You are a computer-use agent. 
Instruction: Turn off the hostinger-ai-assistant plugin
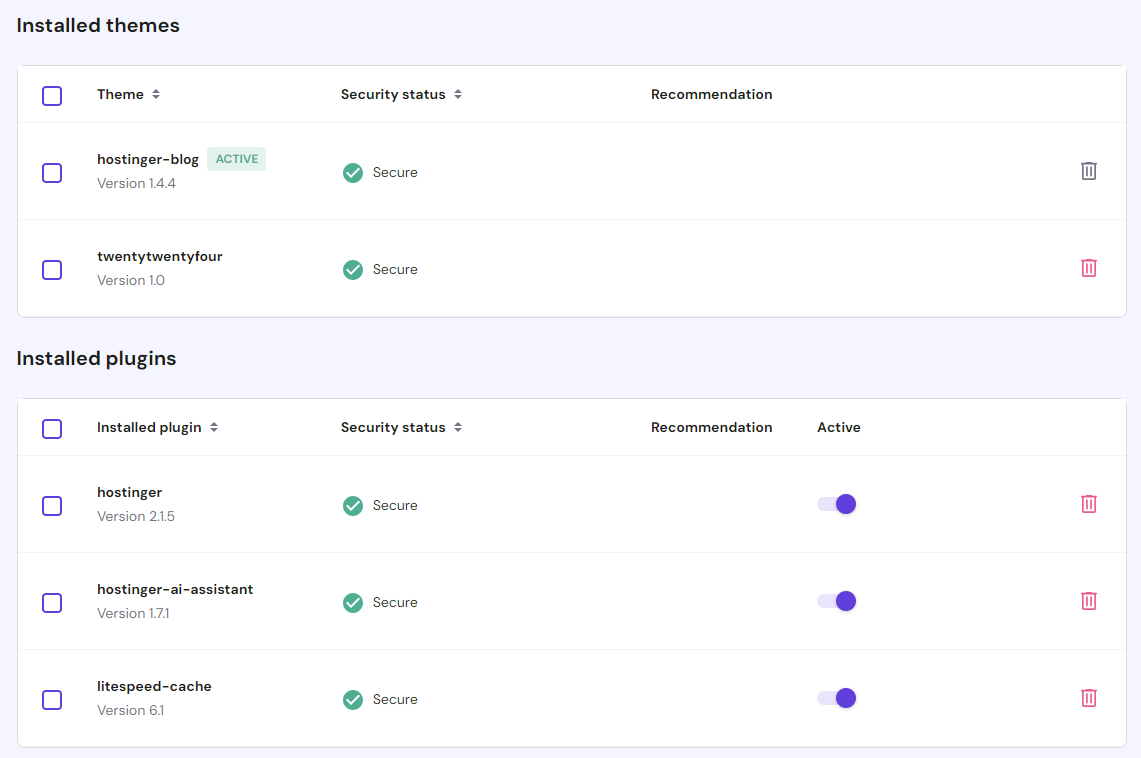tap(837, 601)
